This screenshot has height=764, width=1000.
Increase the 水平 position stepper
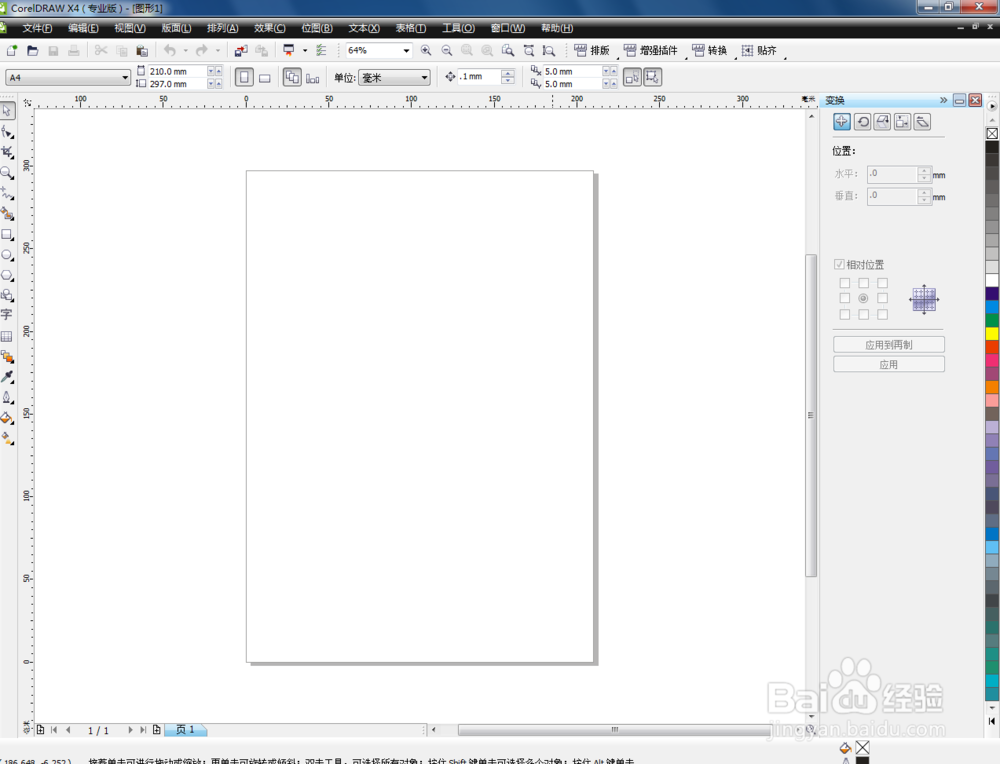[924, 170]
